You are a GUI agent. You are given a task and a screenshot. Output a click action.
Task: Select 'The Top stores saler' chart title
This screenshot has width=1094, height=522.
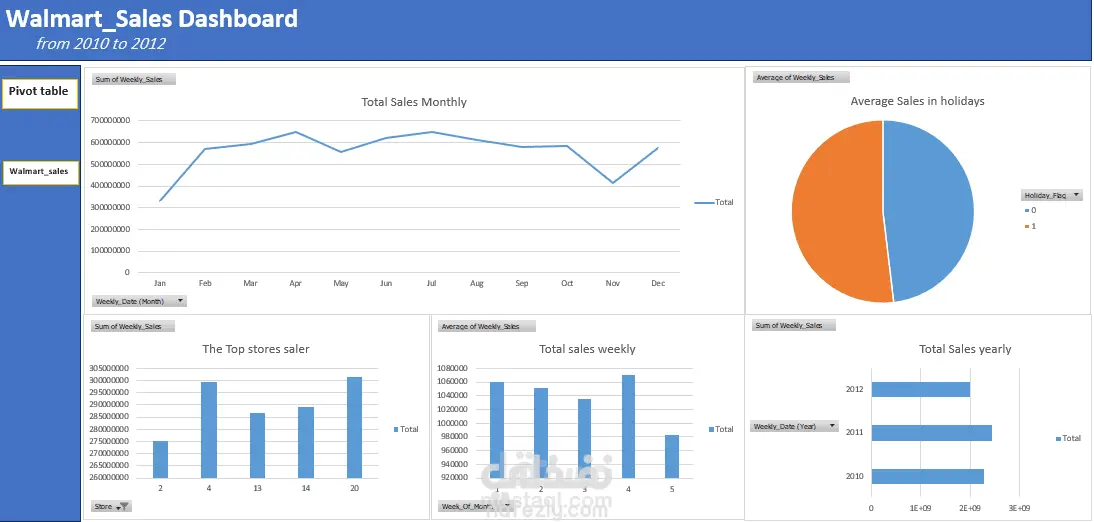tap(256, 349)
